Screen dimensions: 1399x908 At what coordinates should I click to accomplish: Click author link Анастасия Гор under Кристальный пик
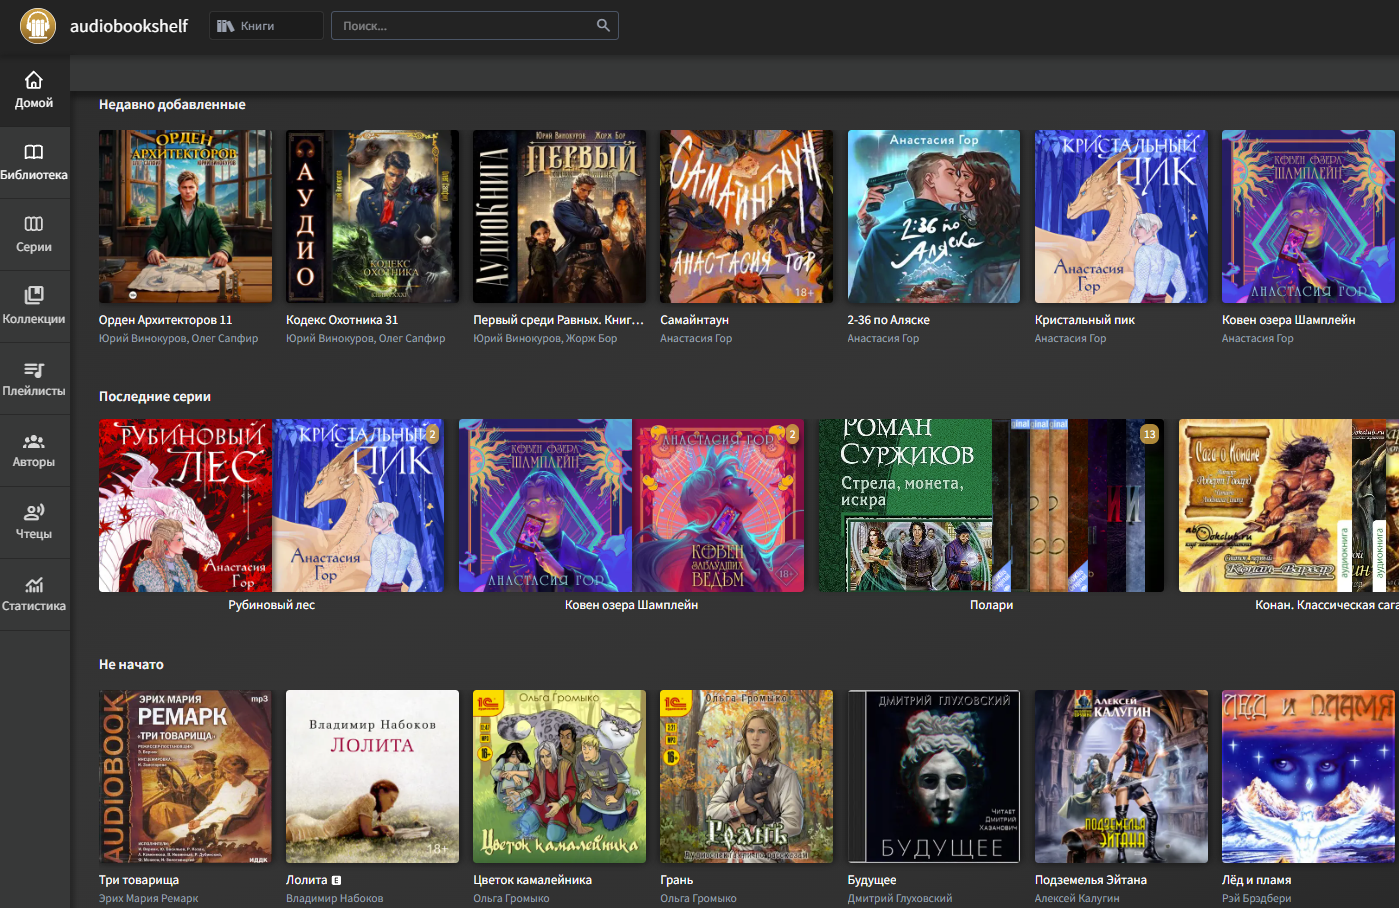pyautogui.click(x=1070, y=339)
